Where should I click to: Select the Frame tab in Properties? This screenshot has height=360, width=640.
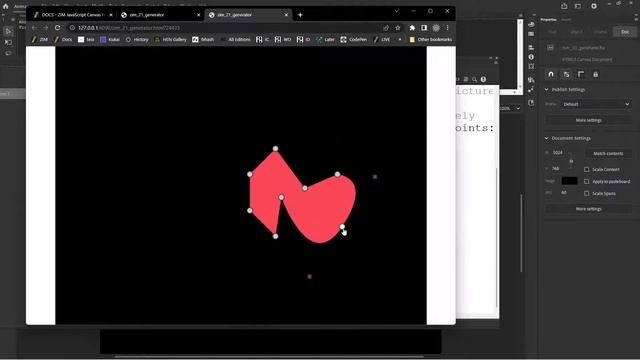pos(601,32)
